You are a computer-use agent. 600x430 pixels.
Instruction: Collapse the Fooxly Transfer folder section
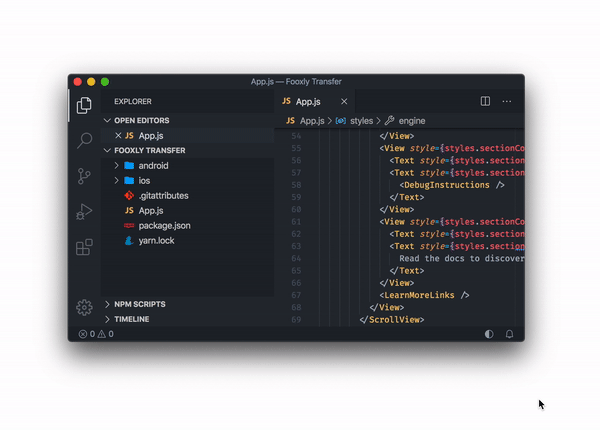[x=107, y=150]
